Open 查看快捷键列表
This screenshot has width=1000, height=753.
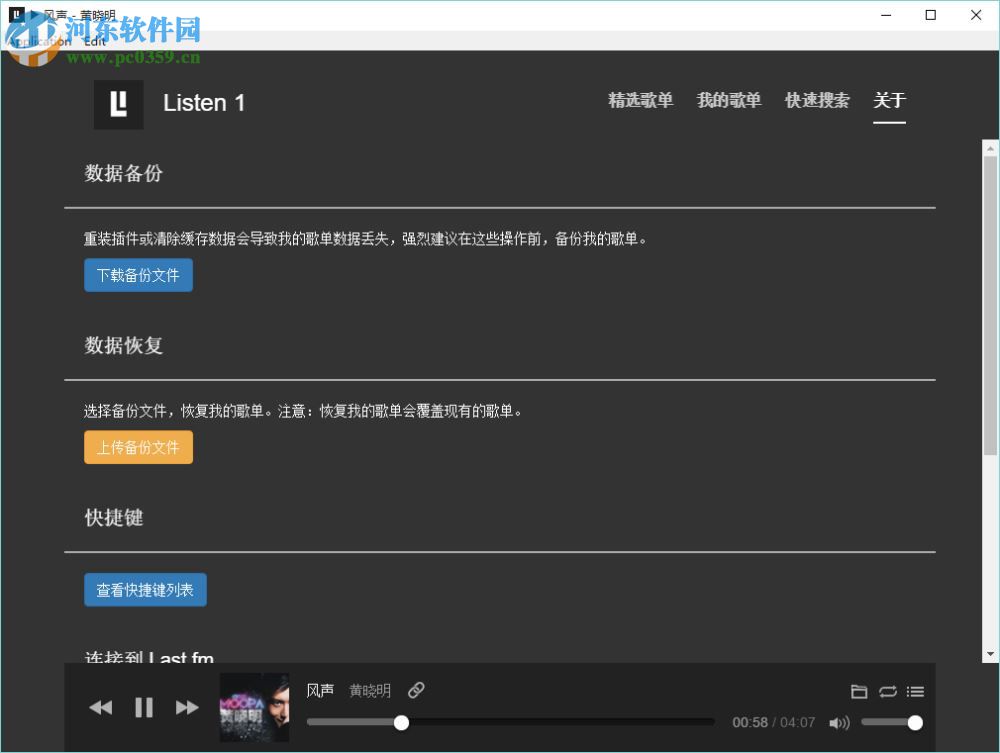145,590
